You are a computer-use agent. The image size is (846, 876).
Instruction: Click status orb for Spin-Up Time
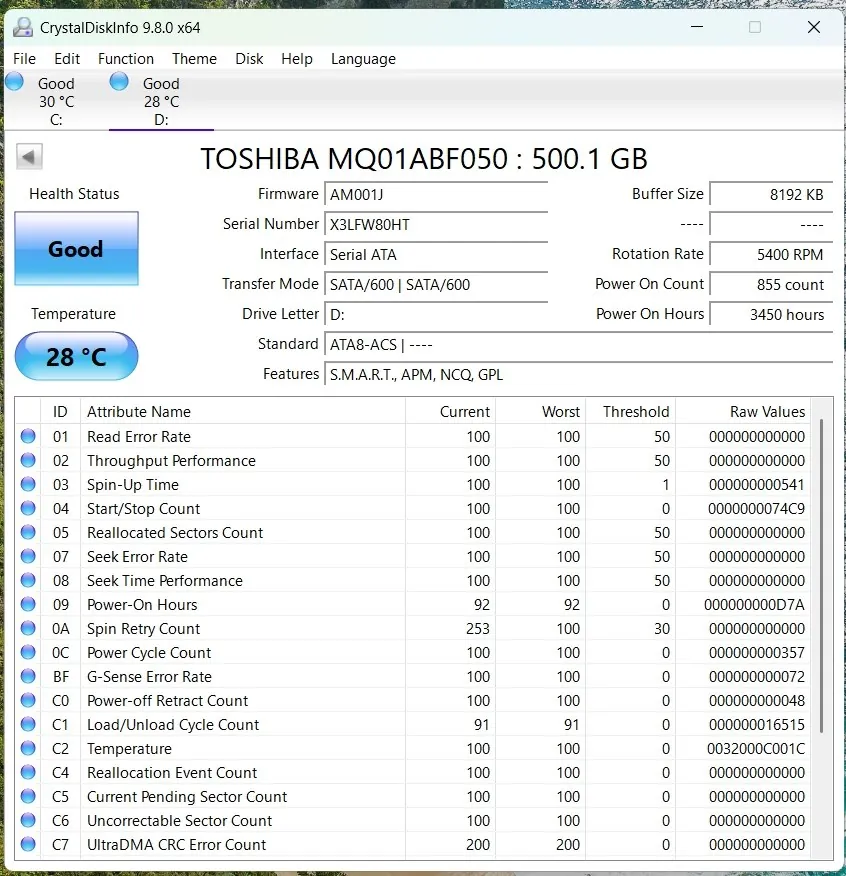point(28,484)
